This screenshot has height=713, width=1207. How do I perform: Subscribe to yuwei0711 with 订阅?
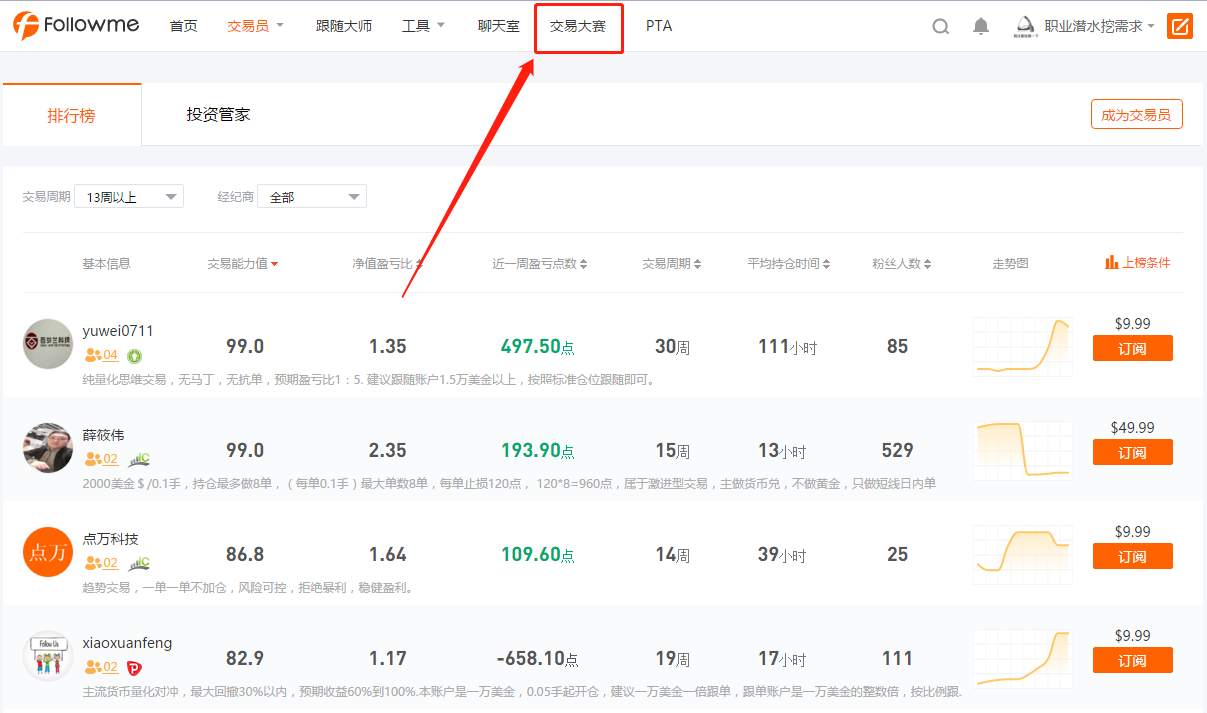pyautogui.click(x=1132, y=348)
